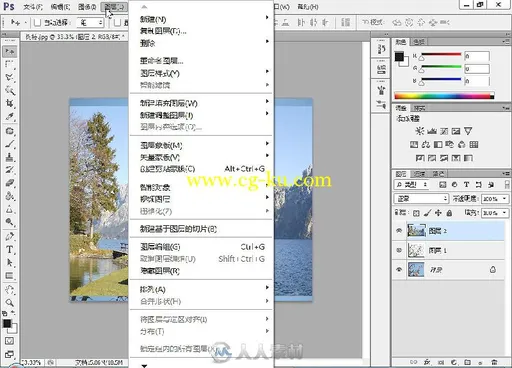Add a Vibrance adjustment (triangle icon)
512x368 pixels.
(x=468, y=131)
